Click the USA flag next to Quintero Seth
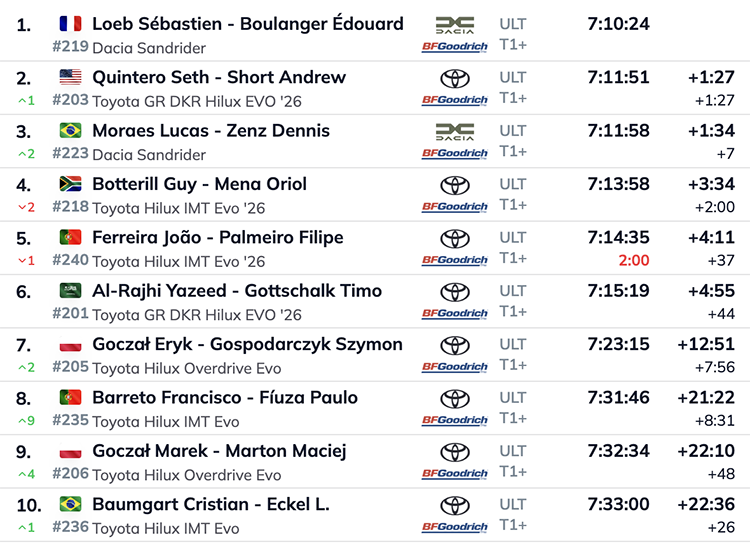 70,77
